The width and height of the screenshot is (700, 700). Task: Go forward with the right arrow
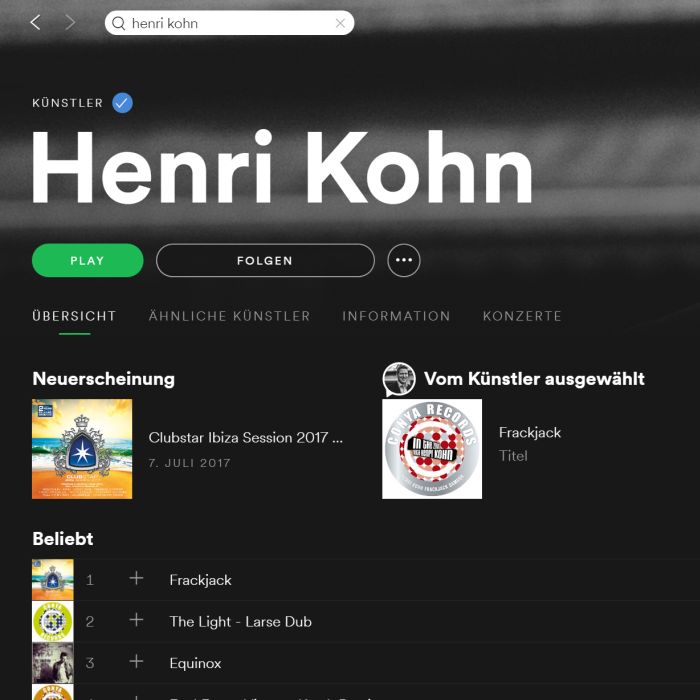coord(70,22)
